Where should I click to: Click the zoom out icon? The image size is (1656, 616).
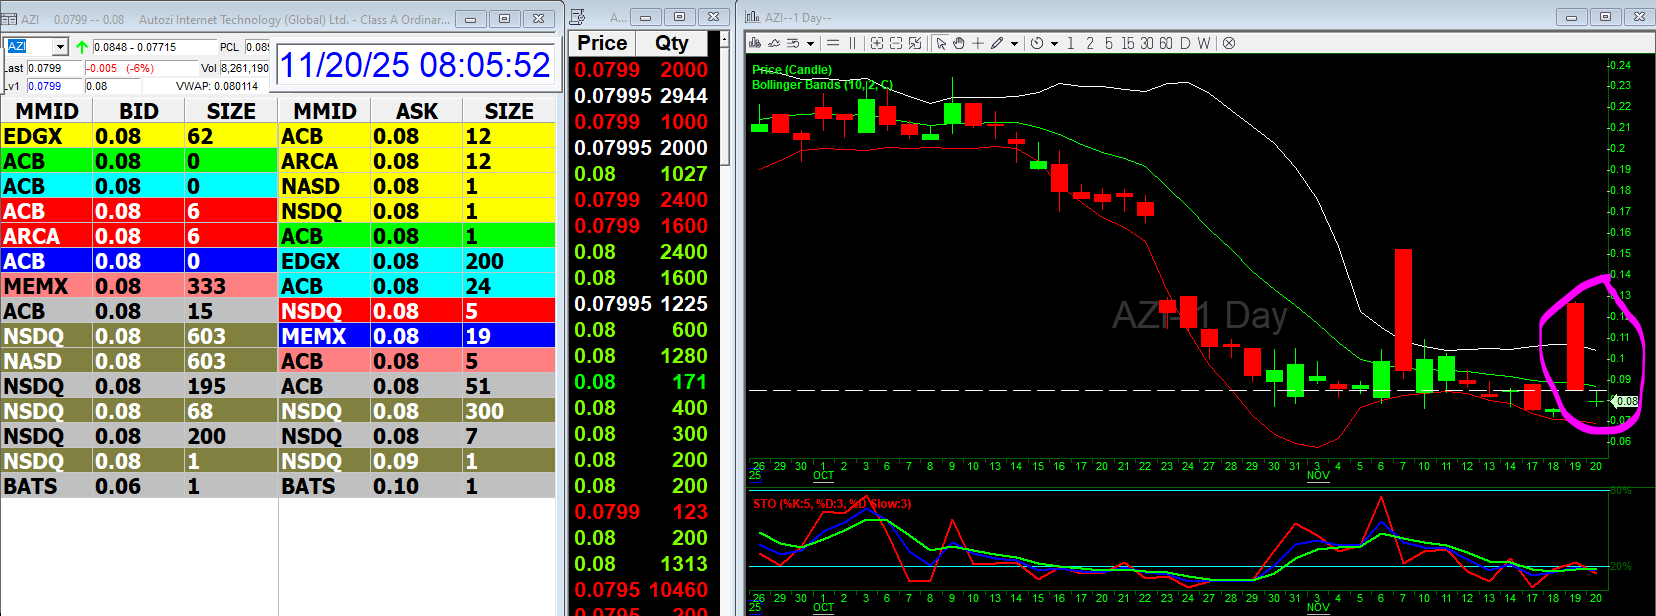tap(896, 43)
